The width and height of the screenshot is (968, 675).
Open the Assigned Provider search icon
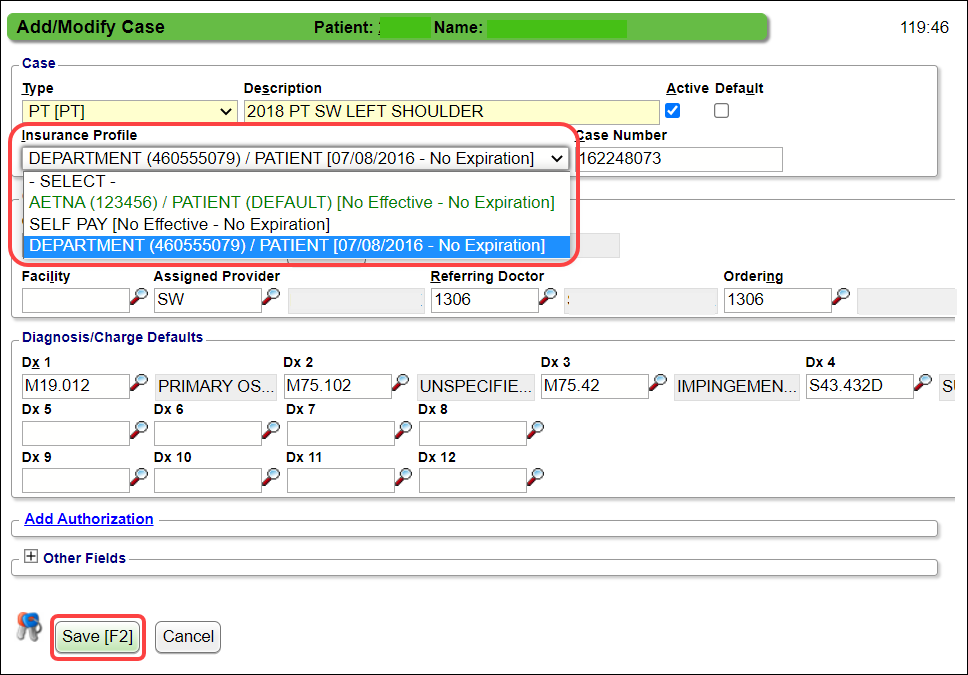271,297
